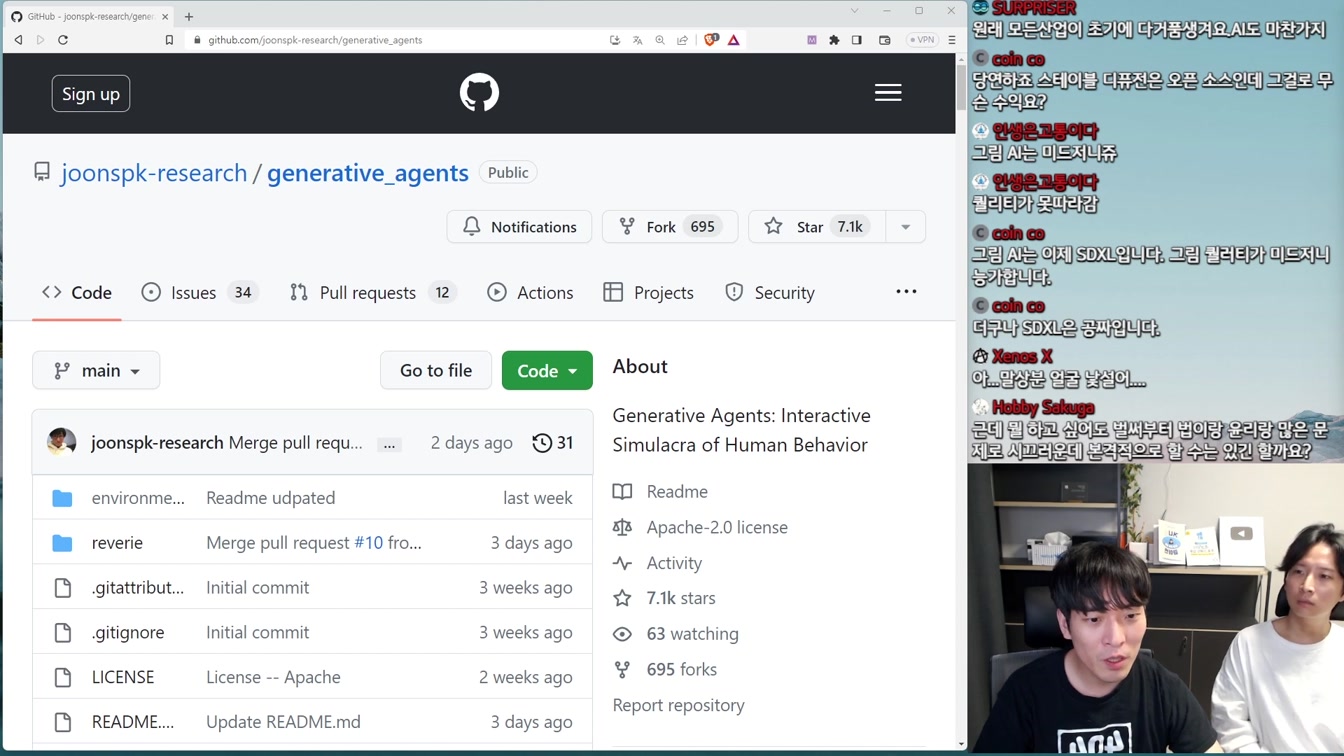1344x756 pixels.
Task: Click Report repository link
Action: click(x=679, y=706)
